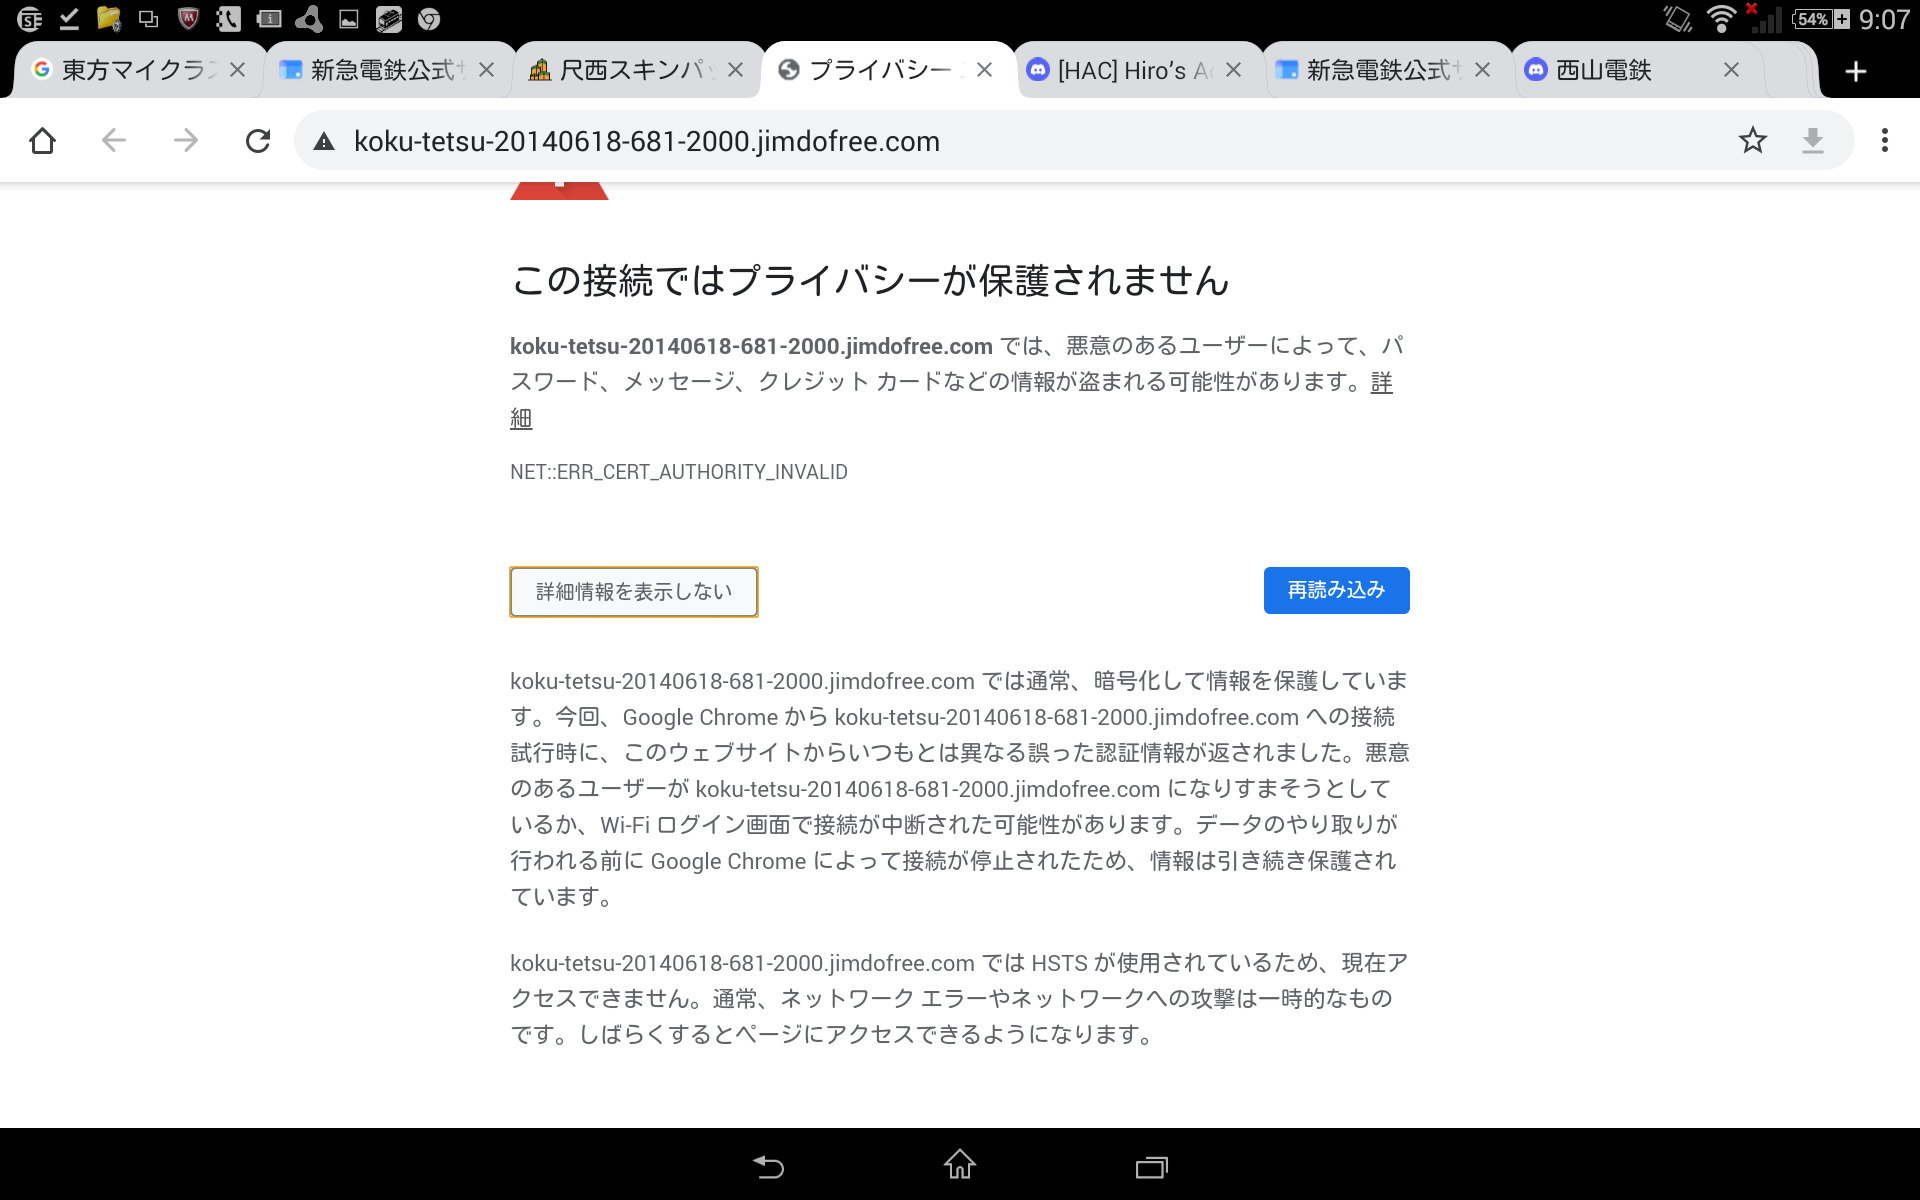1920x1200 pixels.
Task: Click the blue 再読み込み button
Action: (1336, 591)
